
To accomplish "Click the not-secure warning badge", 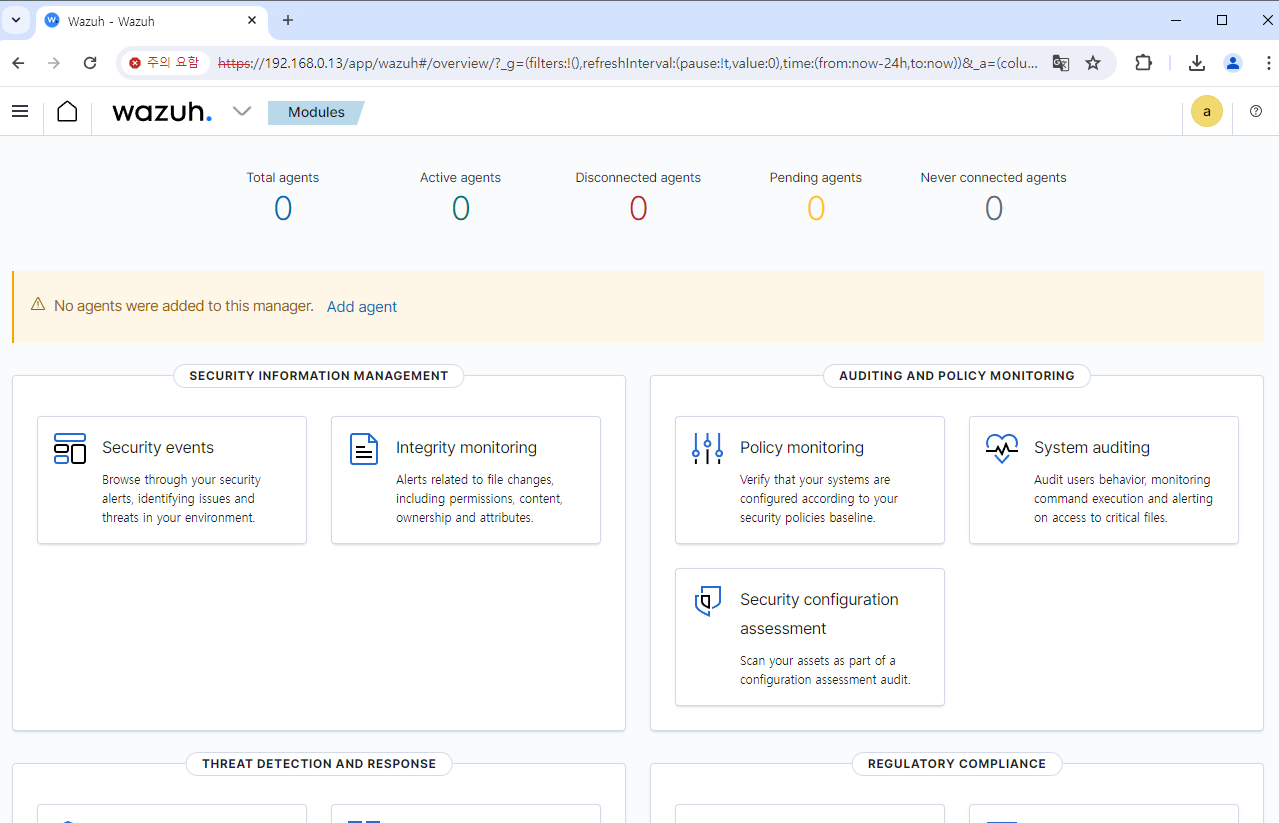I will coord(164,63).
